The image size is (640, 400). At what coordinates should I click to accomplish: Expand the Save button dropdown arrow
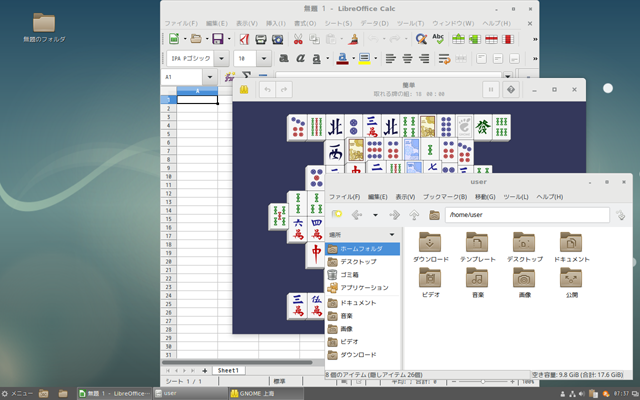(229, 39)
